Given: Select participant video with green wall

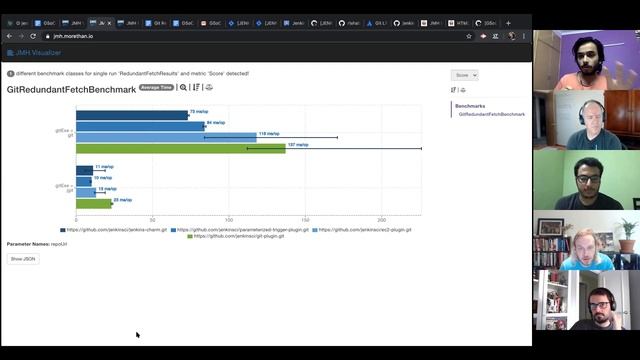Looking at the screenshot, I should click(x=586, y=180).
